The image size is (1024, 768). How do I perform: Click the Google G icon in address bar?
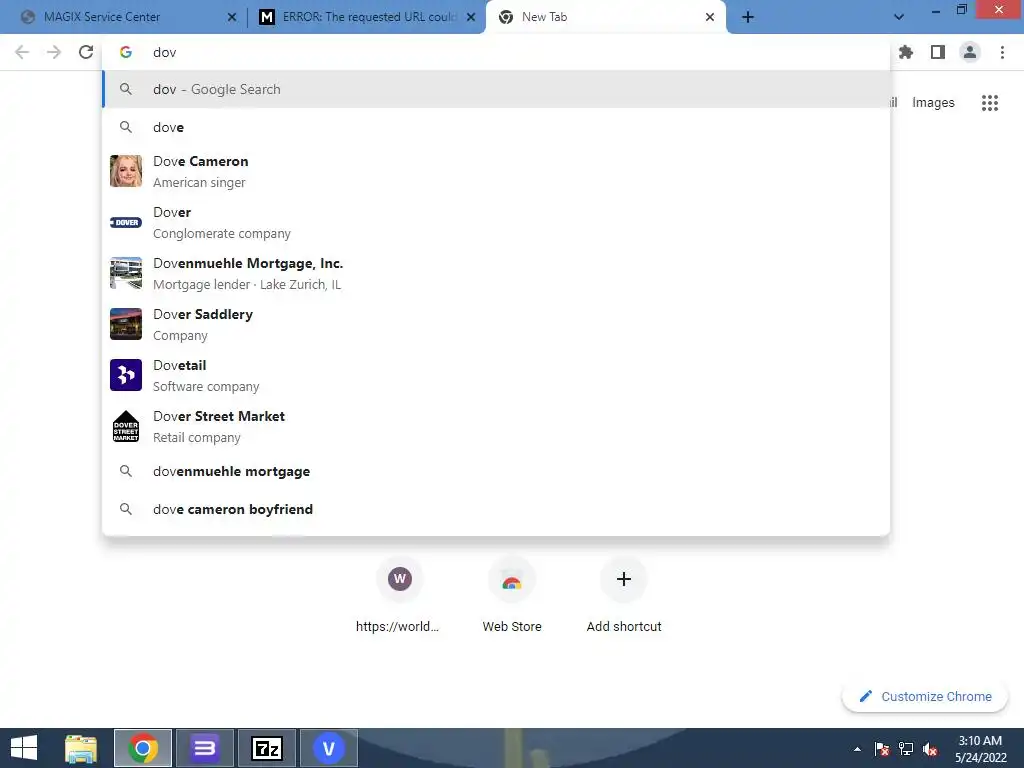126,52
